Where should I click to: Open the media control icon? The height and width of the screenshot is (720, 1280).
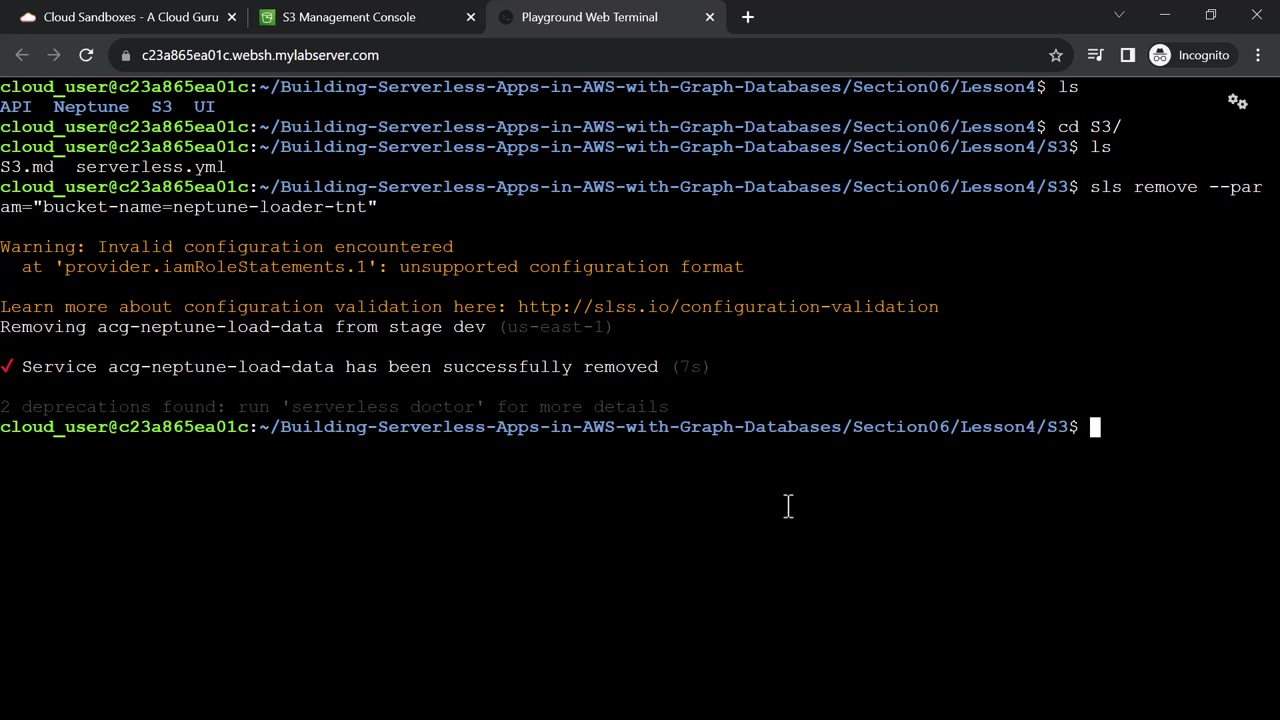1095,55
